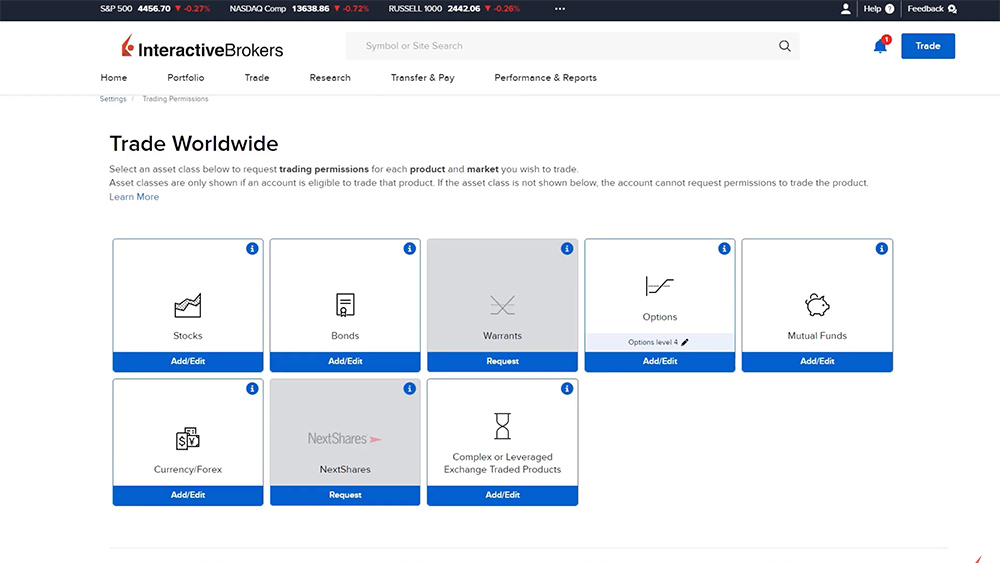Screen dimensions: 1000x563
Task: Click Request under NextShares
Action: click(345, 495)
